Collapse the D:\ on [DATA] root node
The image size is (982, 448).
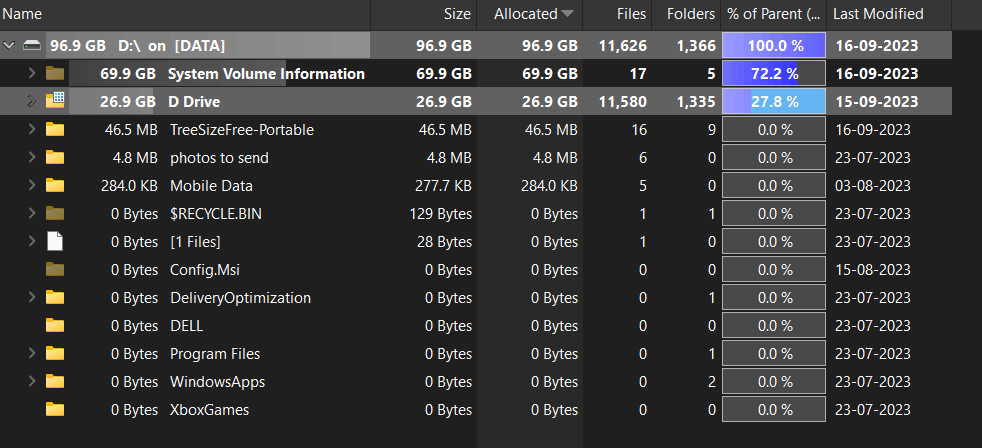tap(9, 46)
